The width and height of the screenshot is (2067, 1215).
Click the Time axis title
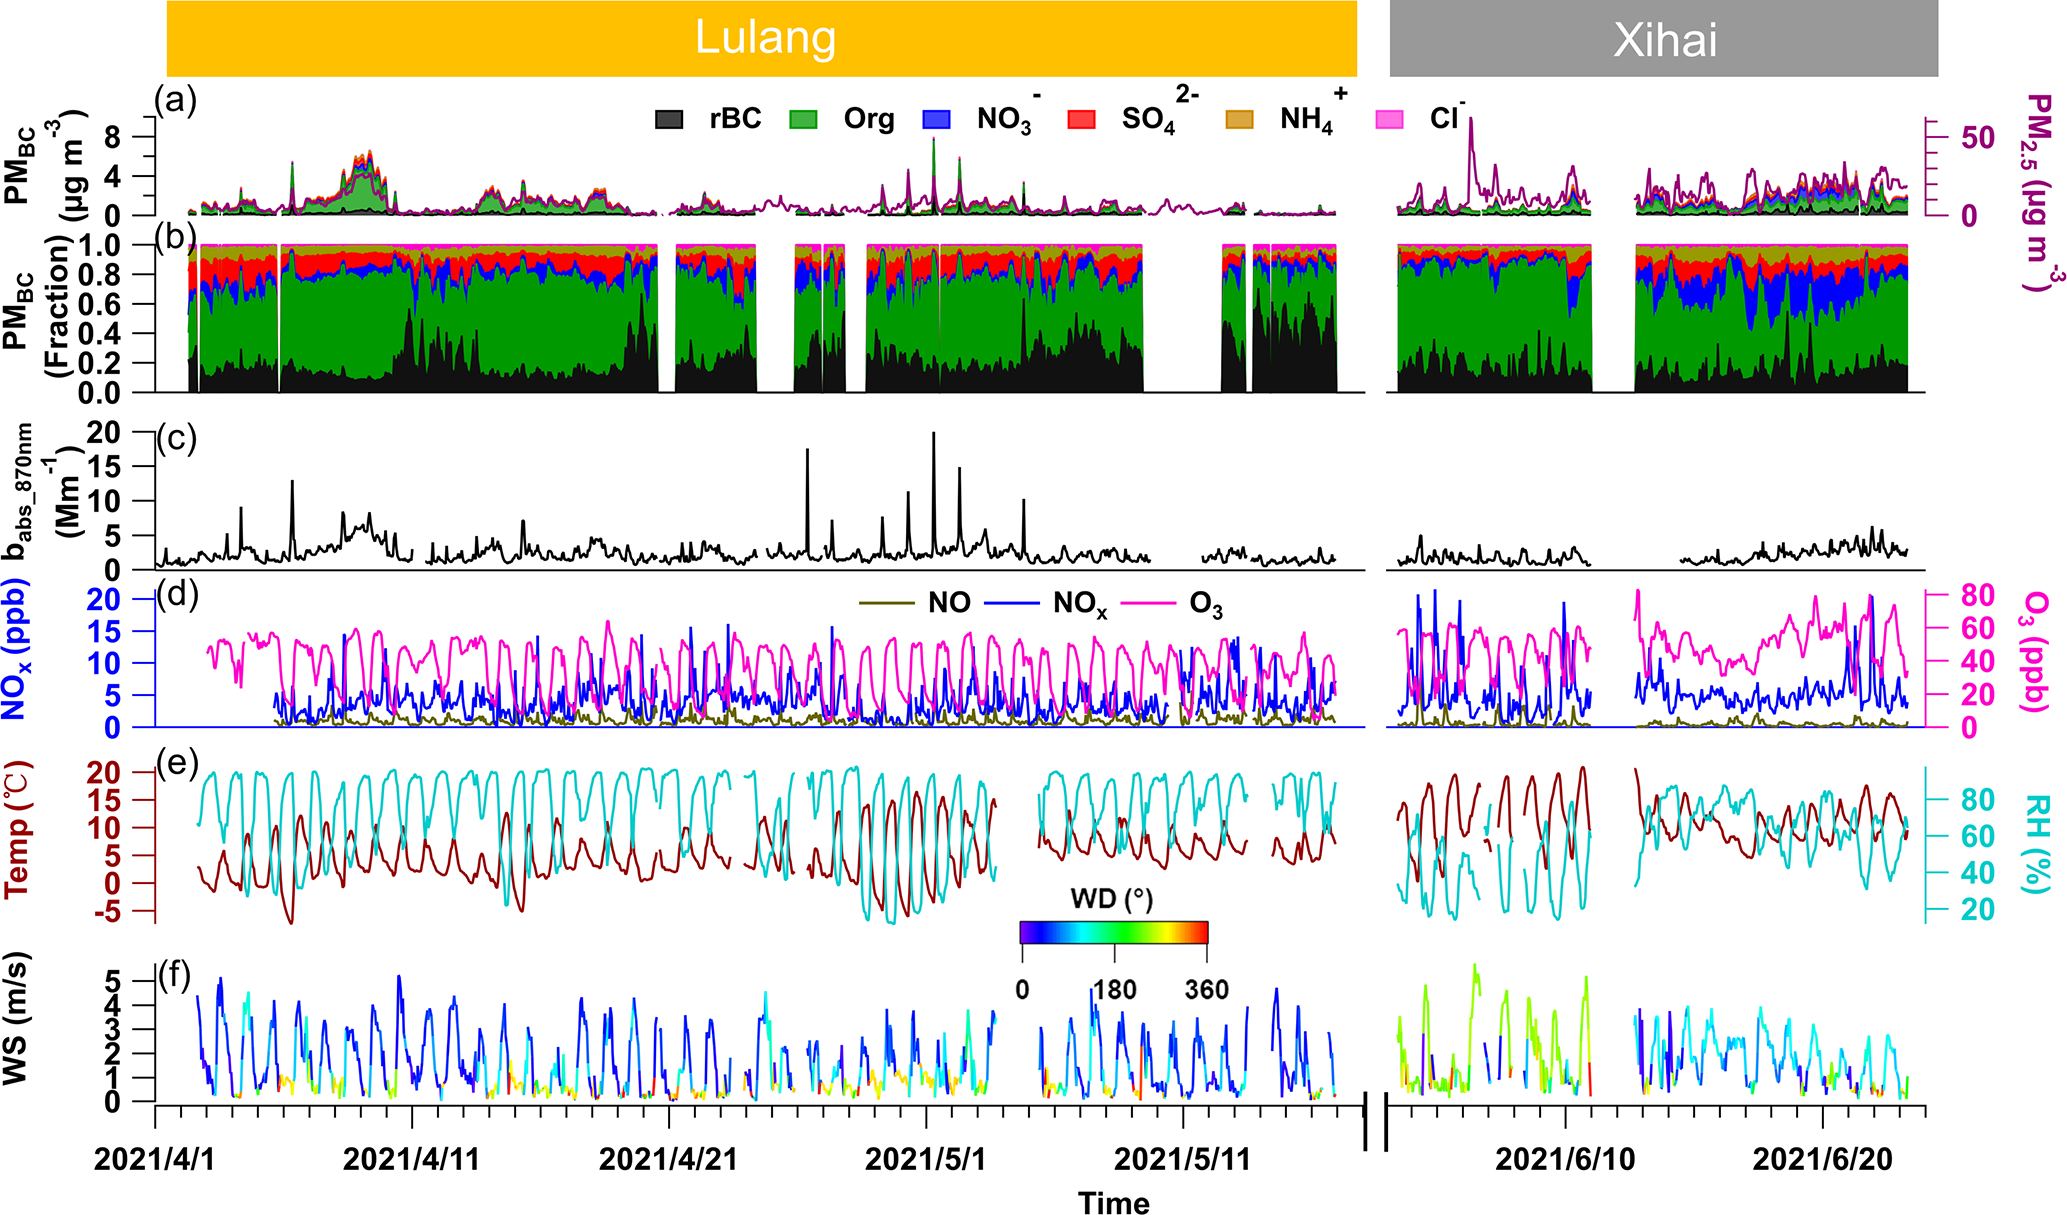click(1113, 1201)
